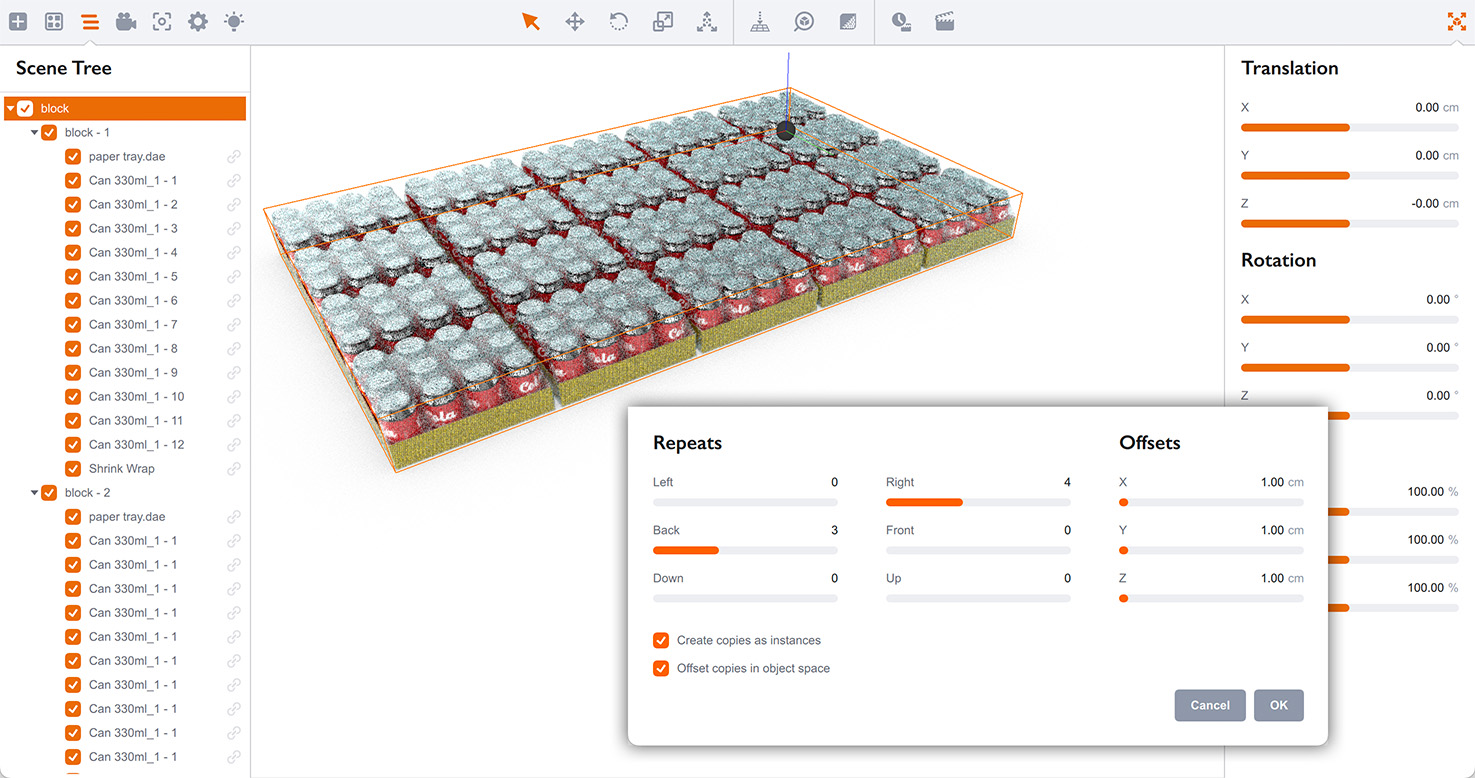Toggle checkbox for Can 330ml_1 - 10
This screenshot has height=778, width=1475.
73,396
